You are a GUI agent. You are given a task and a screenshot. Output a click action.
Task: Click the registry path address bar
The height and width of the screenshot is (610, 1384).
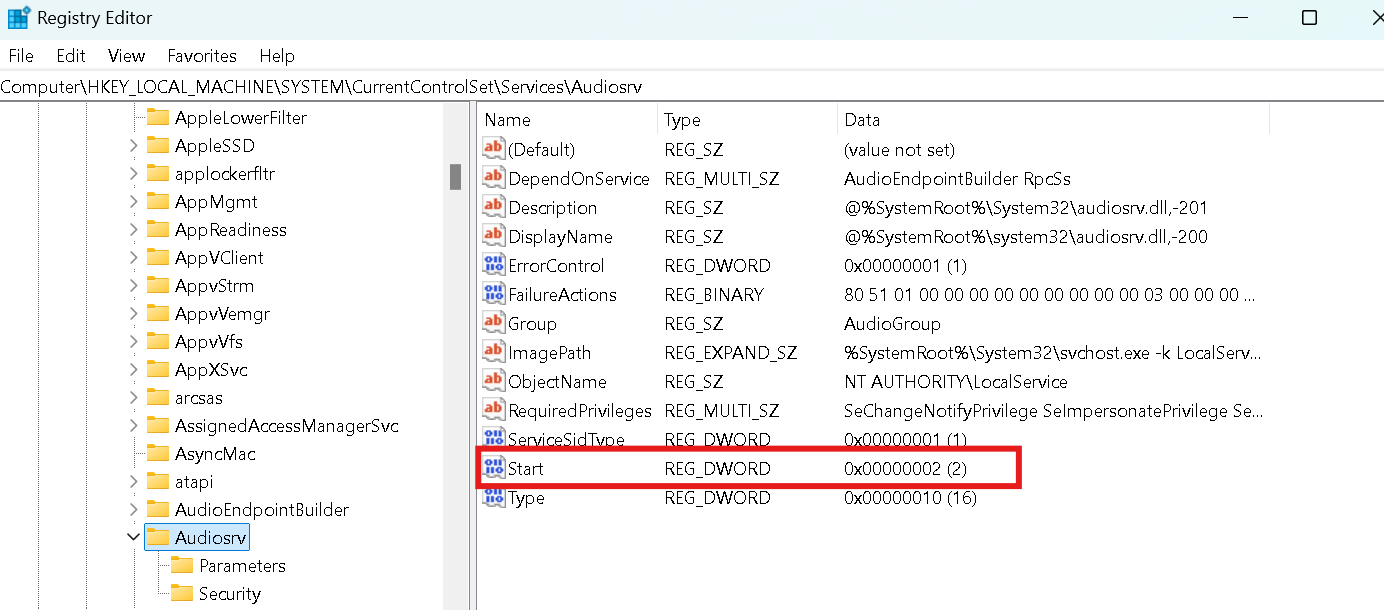pos(692,87)
